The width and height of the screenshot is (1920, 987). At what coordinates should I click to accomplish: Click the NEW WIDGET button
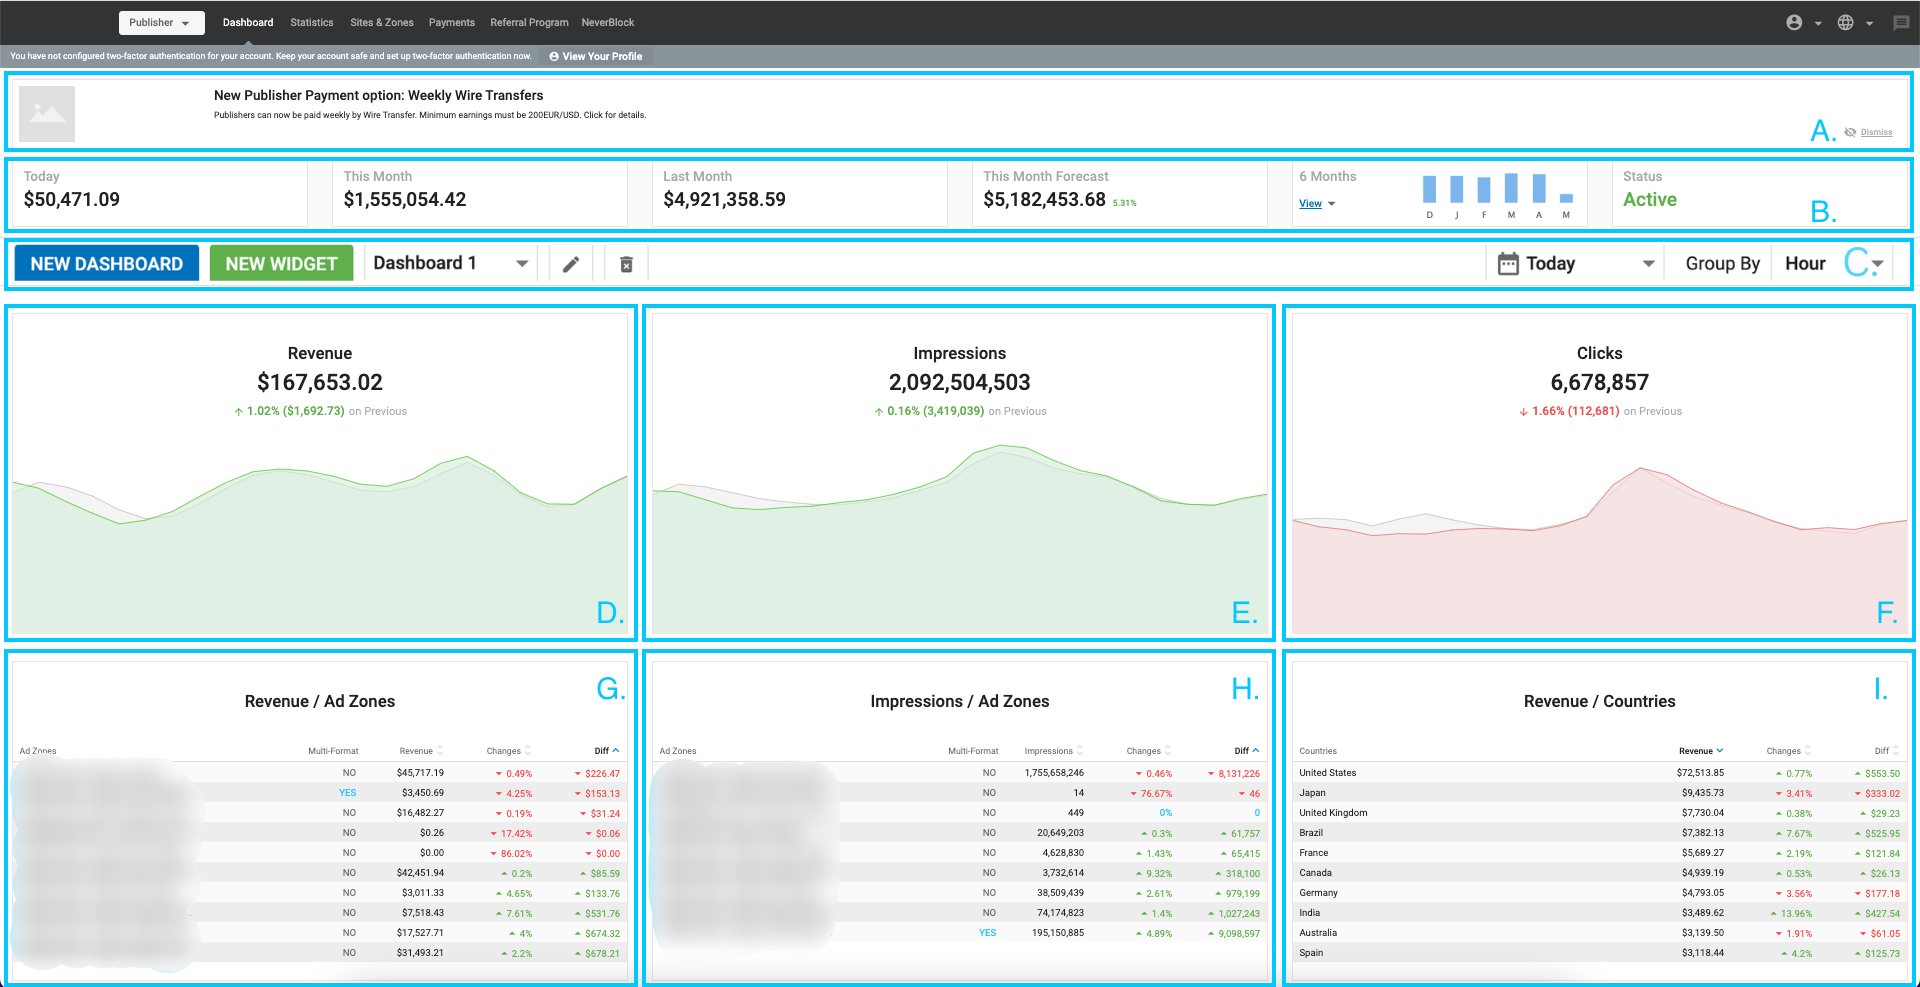point(281,263)
